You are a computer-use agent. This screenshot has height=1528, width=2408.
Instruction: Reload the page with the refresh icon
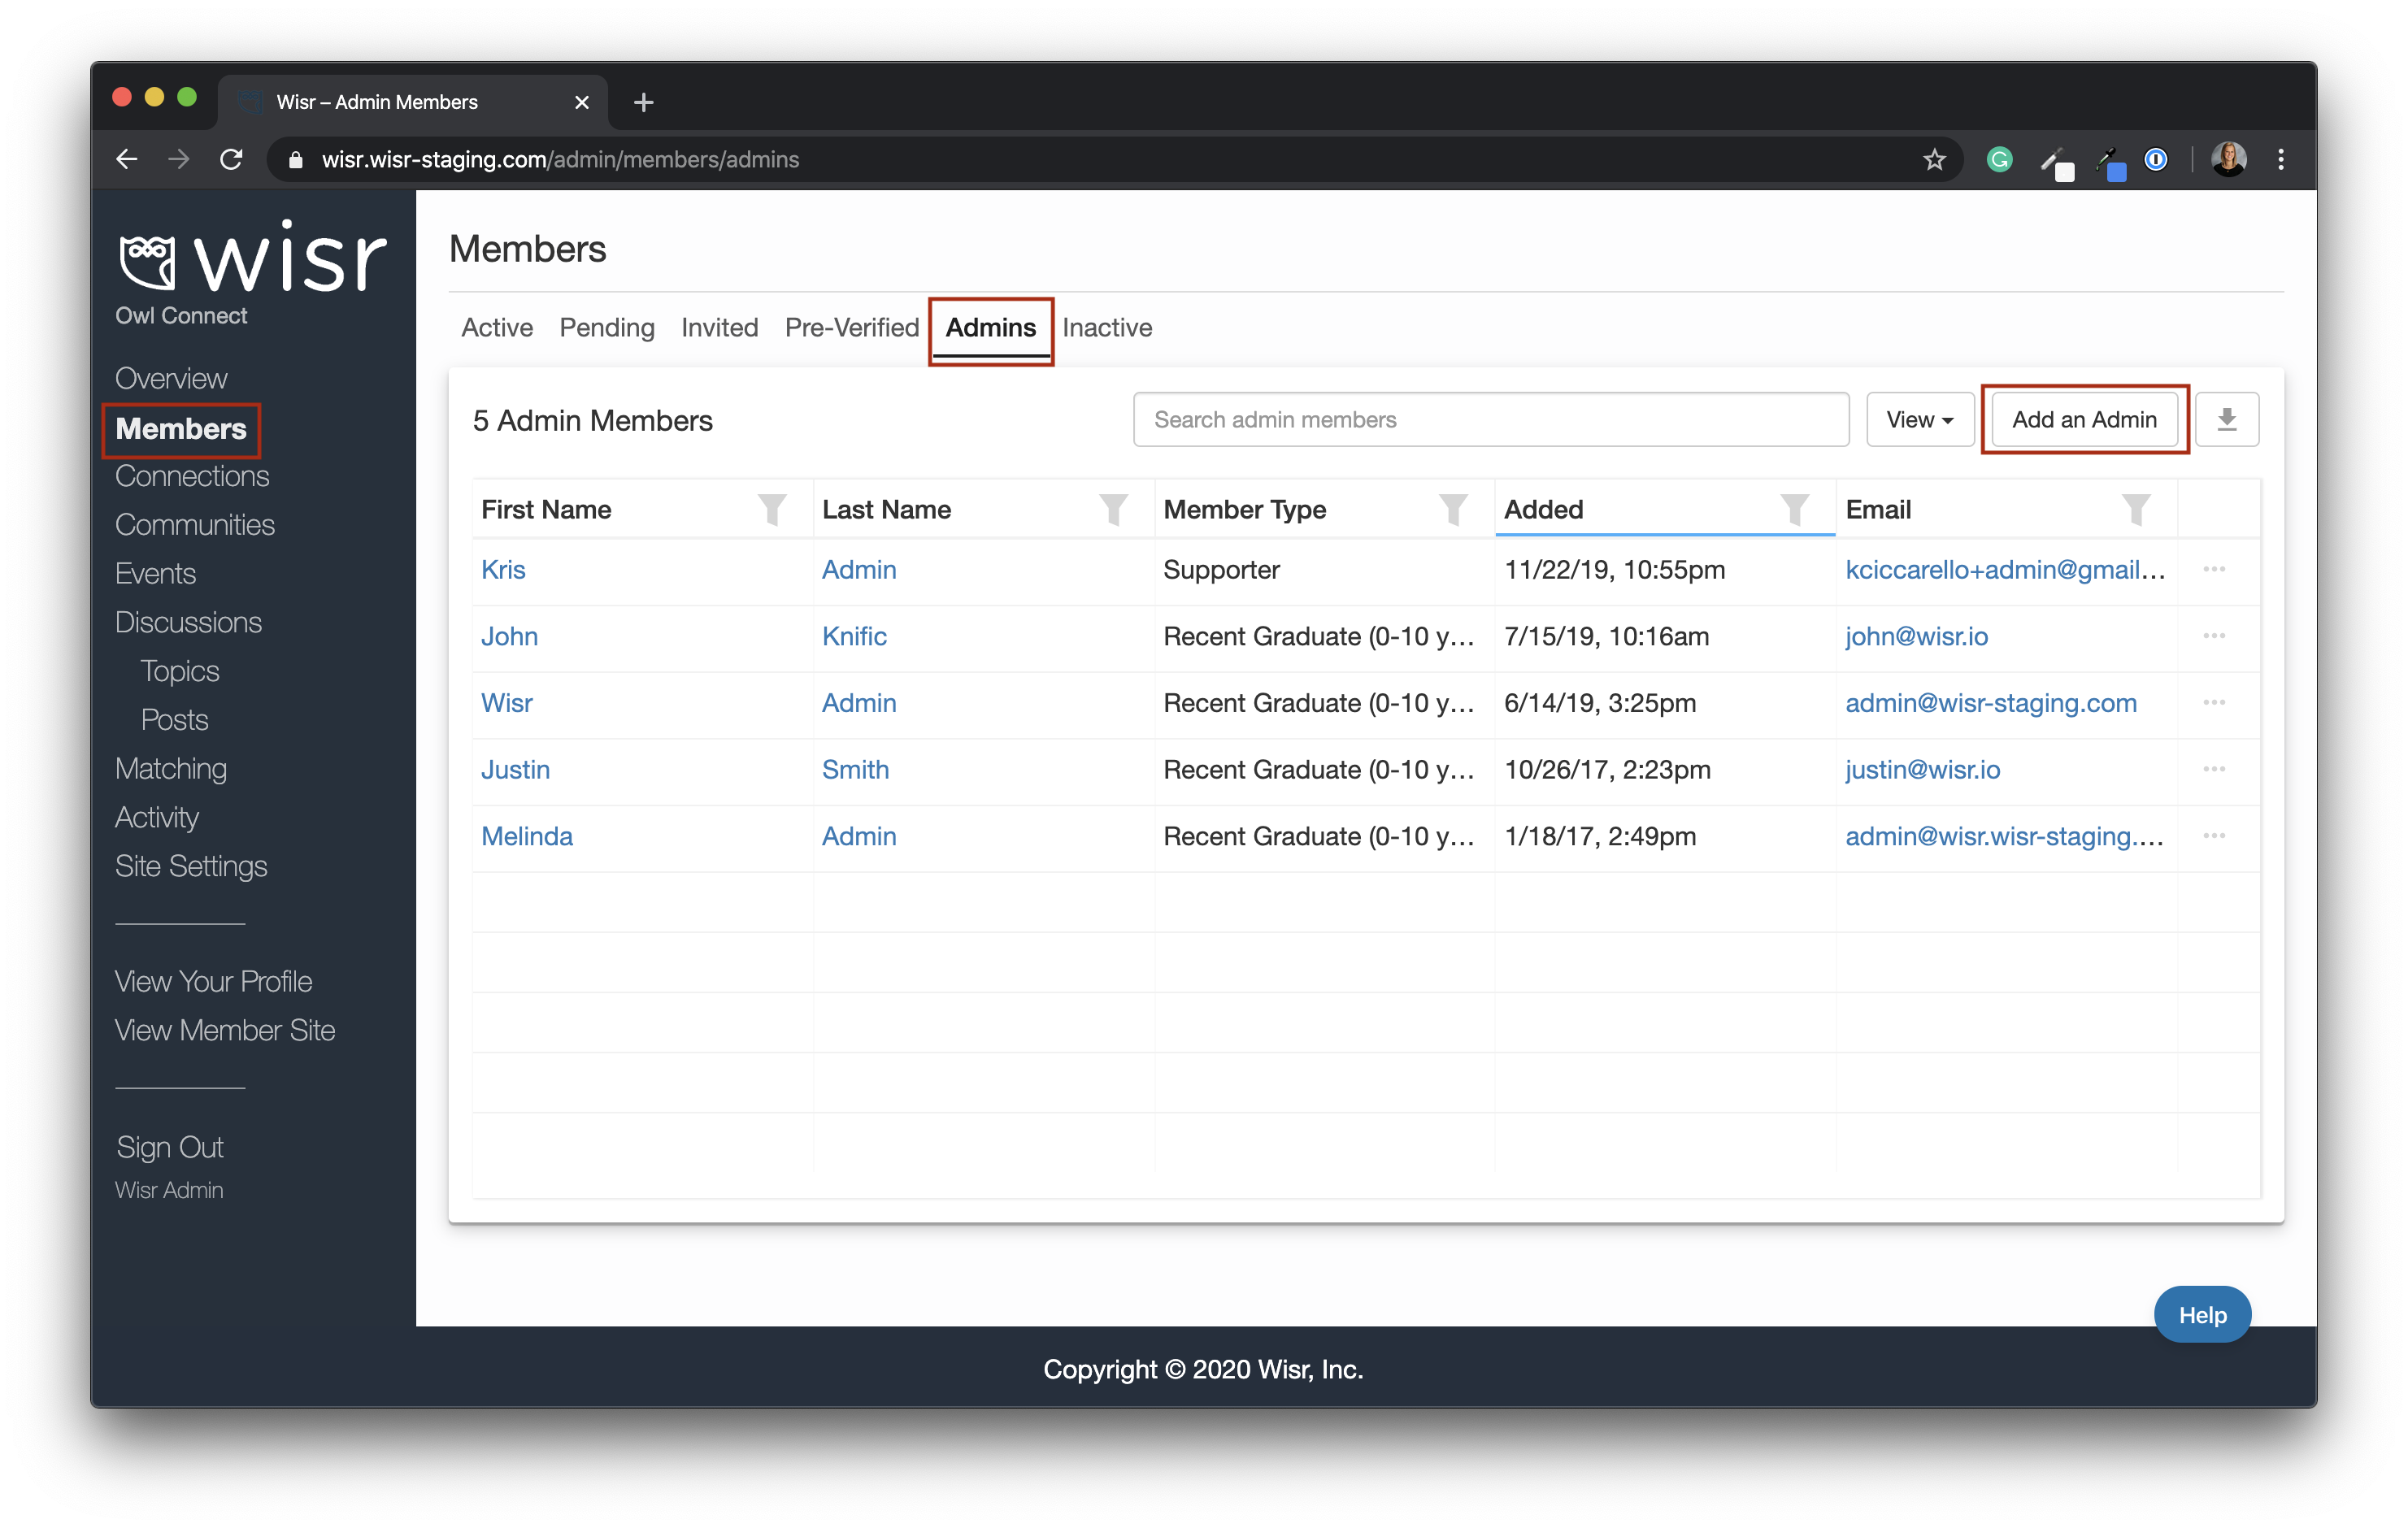[231, 160]
